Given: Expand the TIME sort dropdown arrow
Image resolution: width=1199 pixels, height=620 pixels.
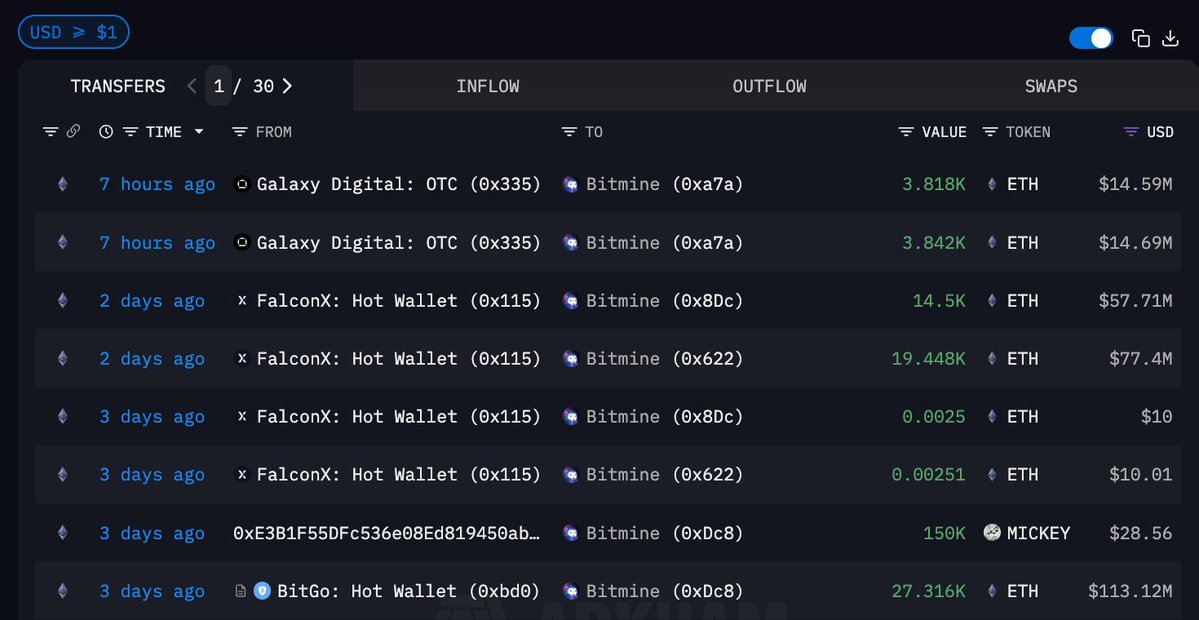Looking at the screenshot, I should point(199,132).
